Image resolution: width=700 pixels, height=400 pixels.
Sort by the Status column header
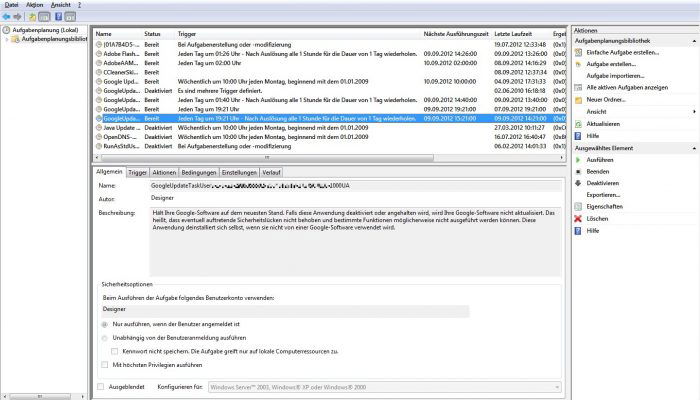coord(158,34)
